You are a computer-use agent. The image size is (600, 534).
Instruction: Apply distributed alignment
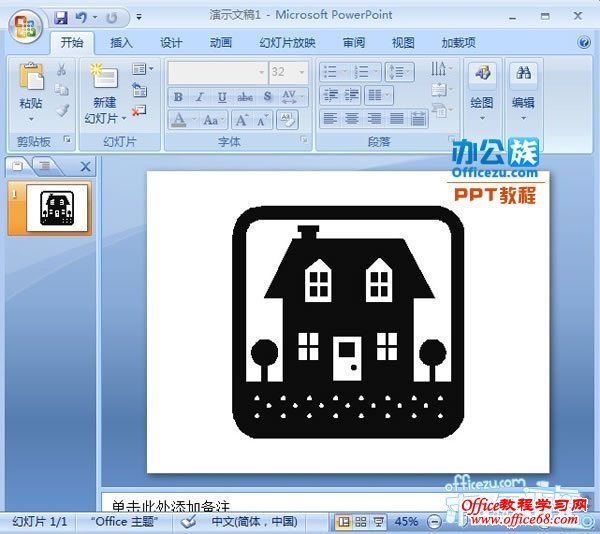(x=418, y=119)
